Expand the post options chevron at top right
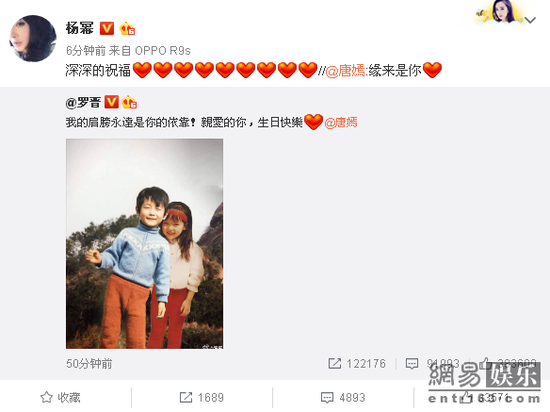This screenshot has width=550, height=412. pyautogui.click(x=530, y=20)
